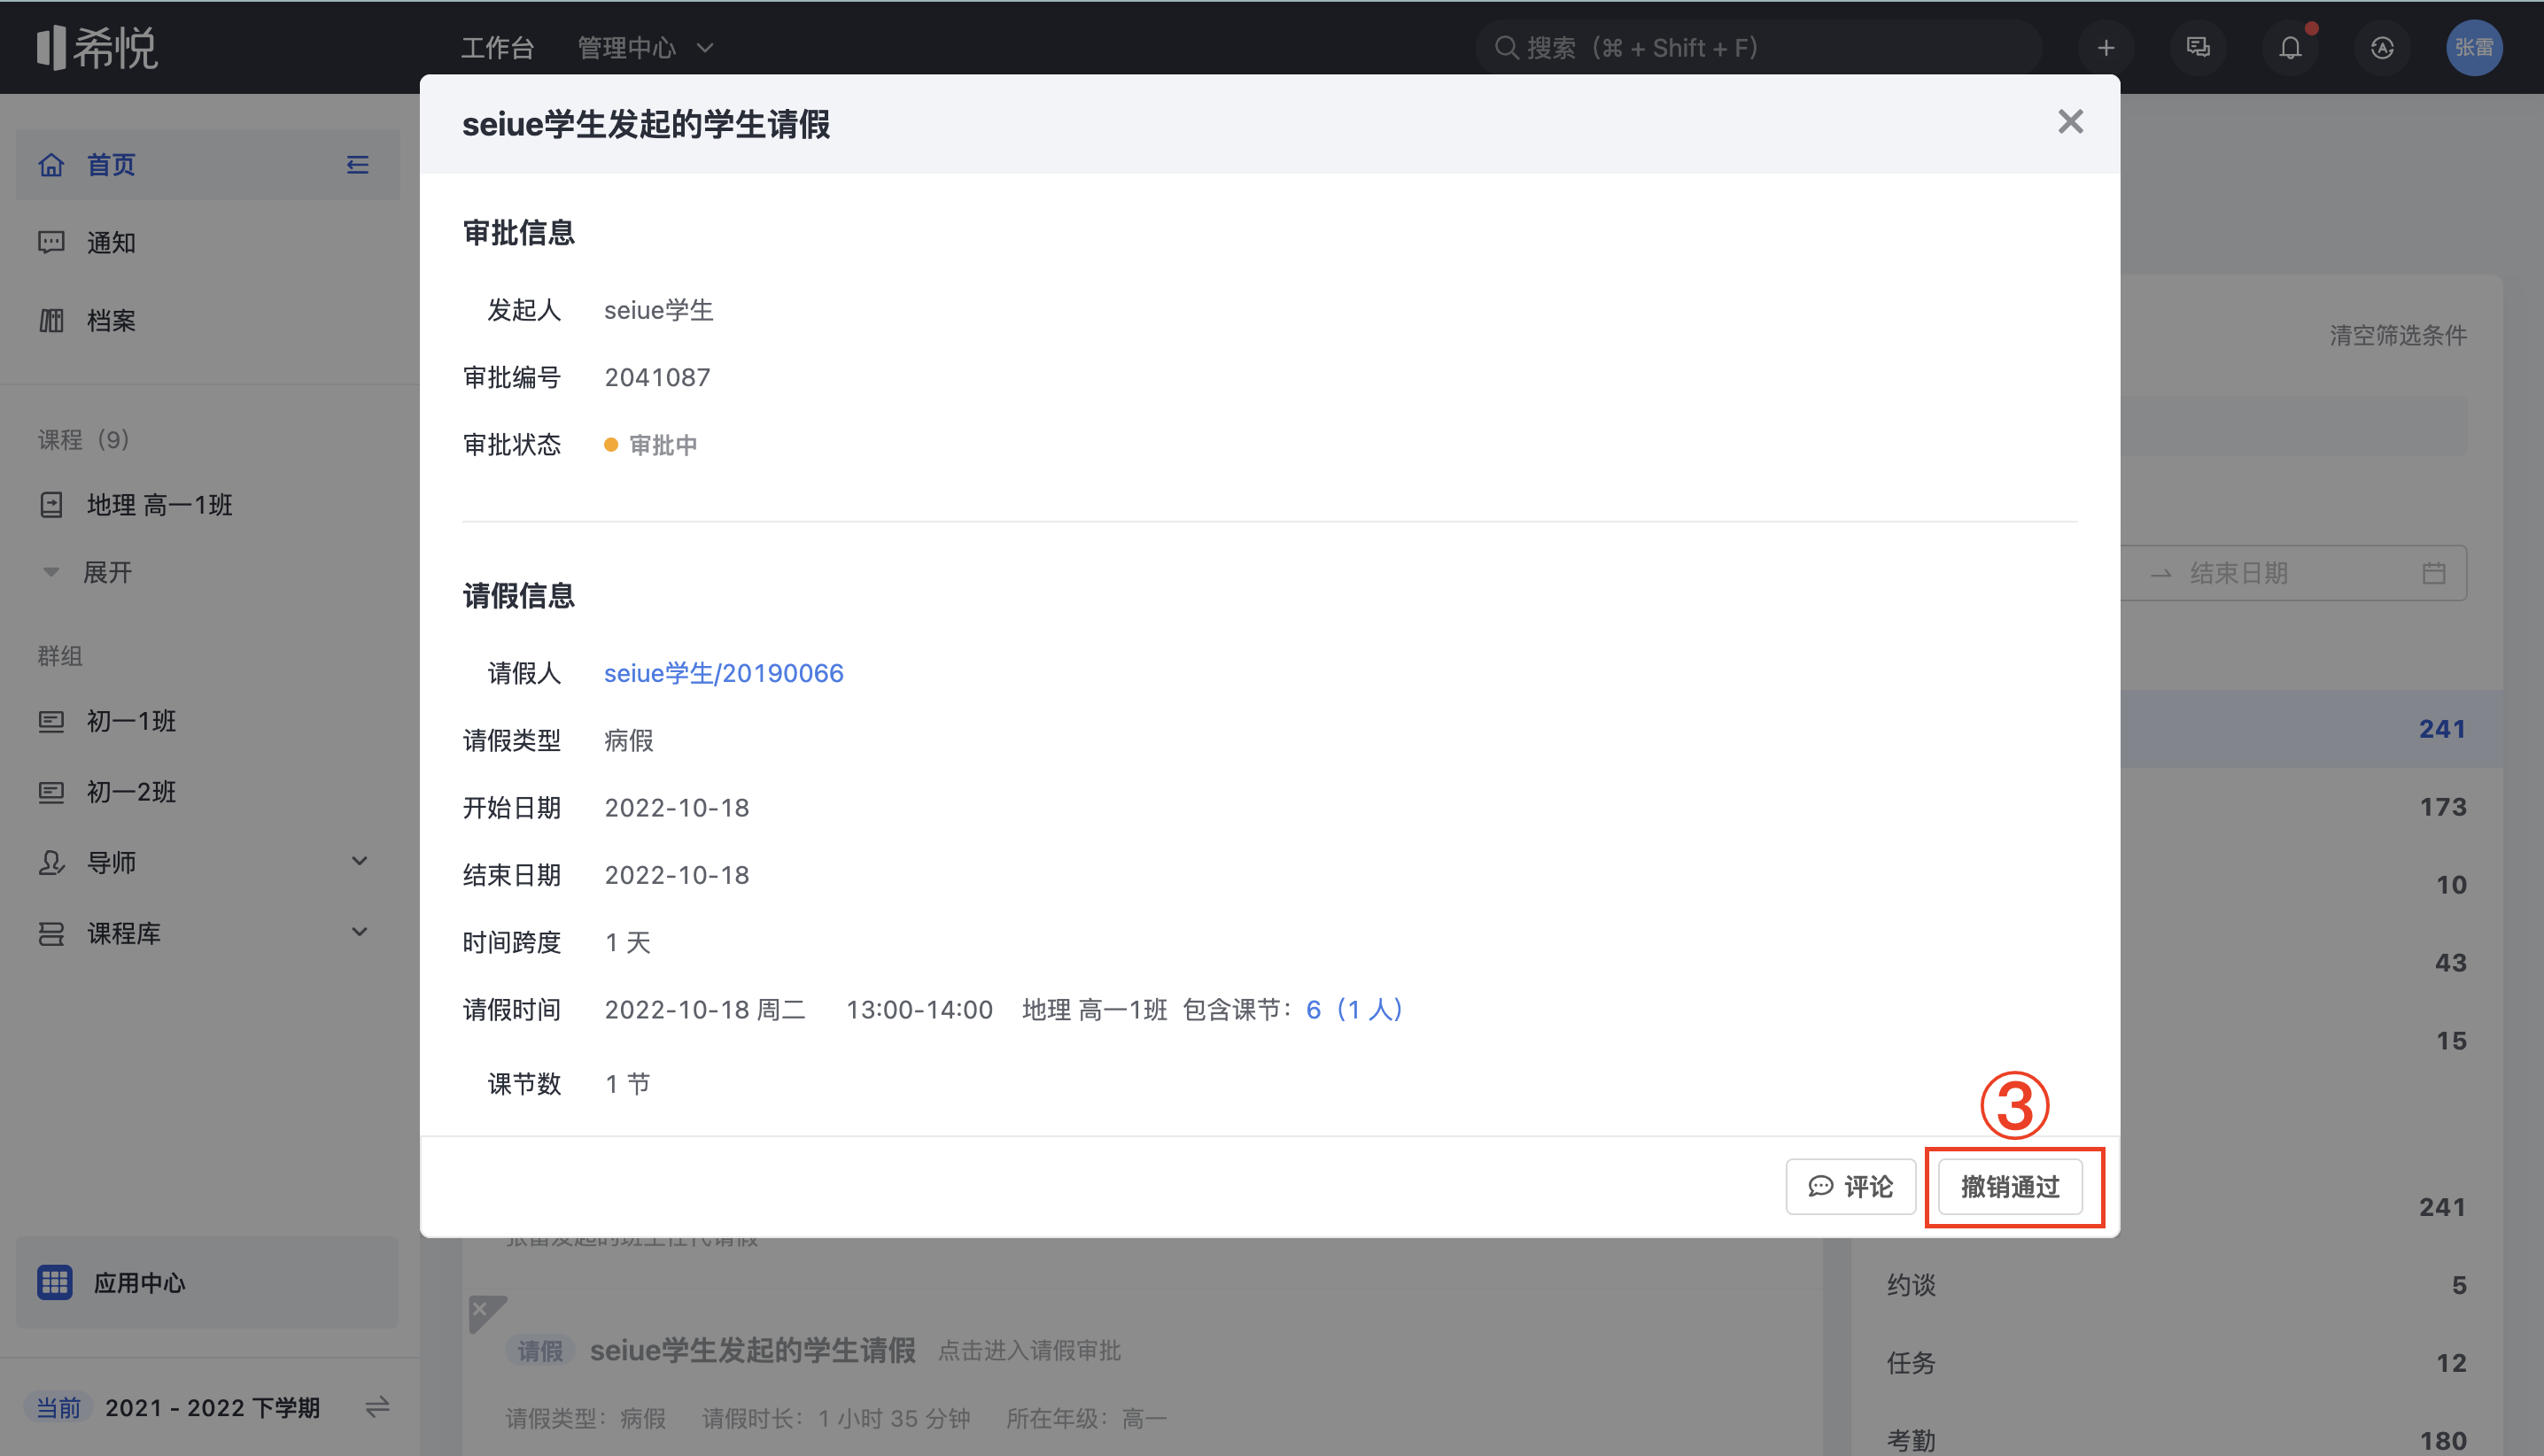Open the messages chat icon in the header
This screenshot has height=1456, width=2544.
[2197, 47]
